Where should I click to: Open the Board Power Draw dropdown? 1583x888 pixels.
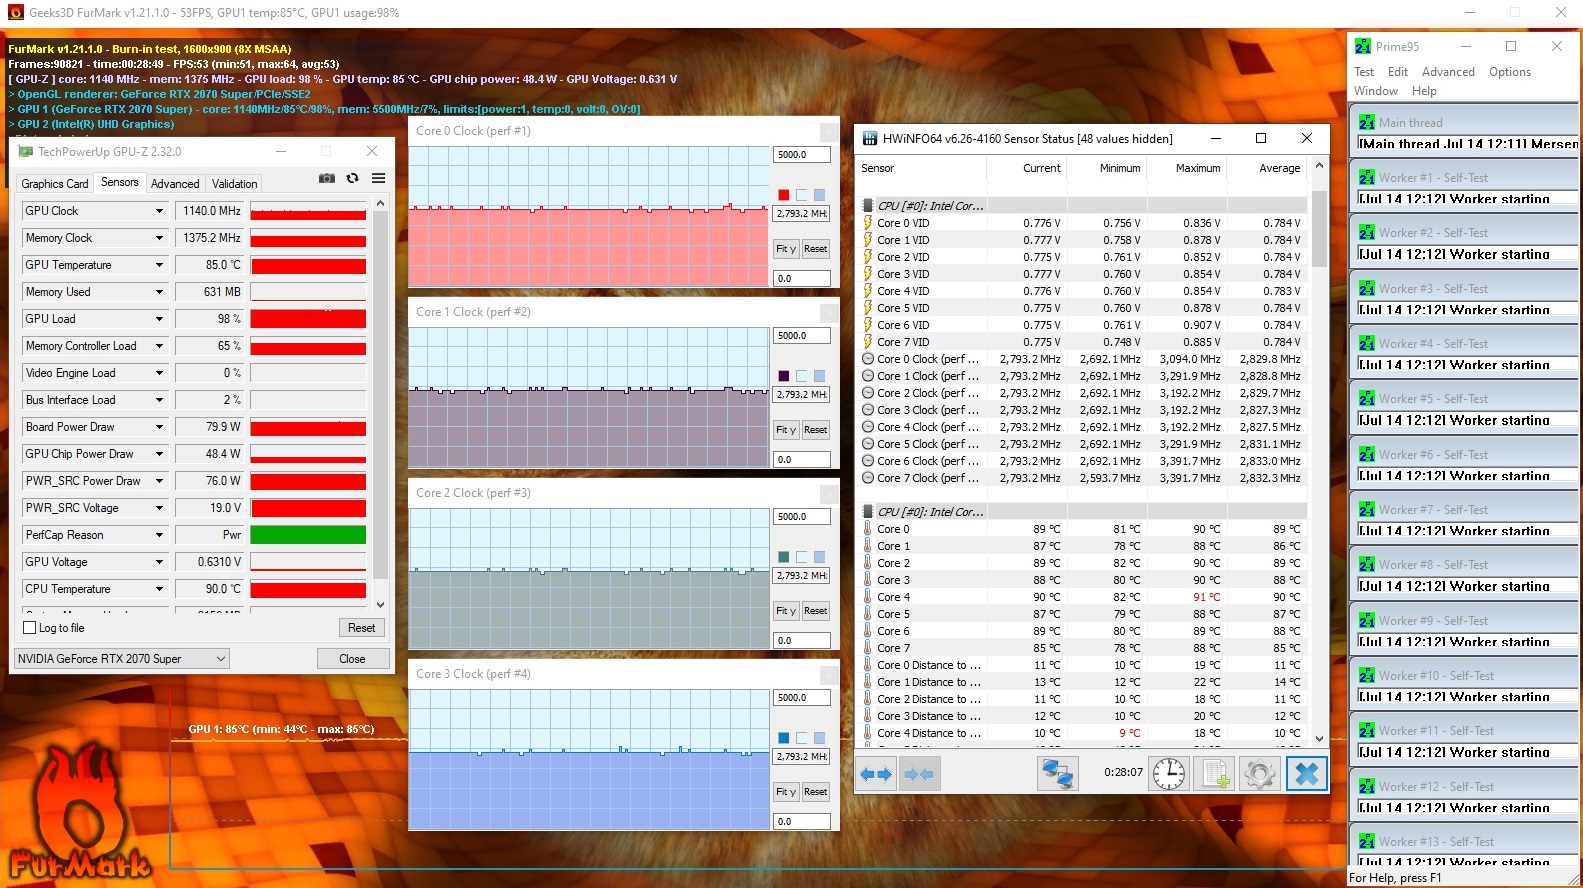159,427
